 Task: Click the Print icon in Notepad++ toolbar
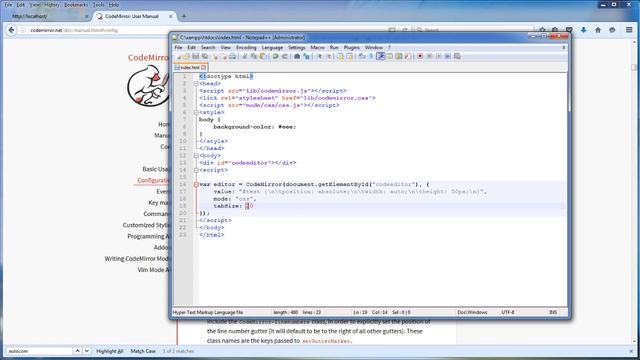[232, 56]
